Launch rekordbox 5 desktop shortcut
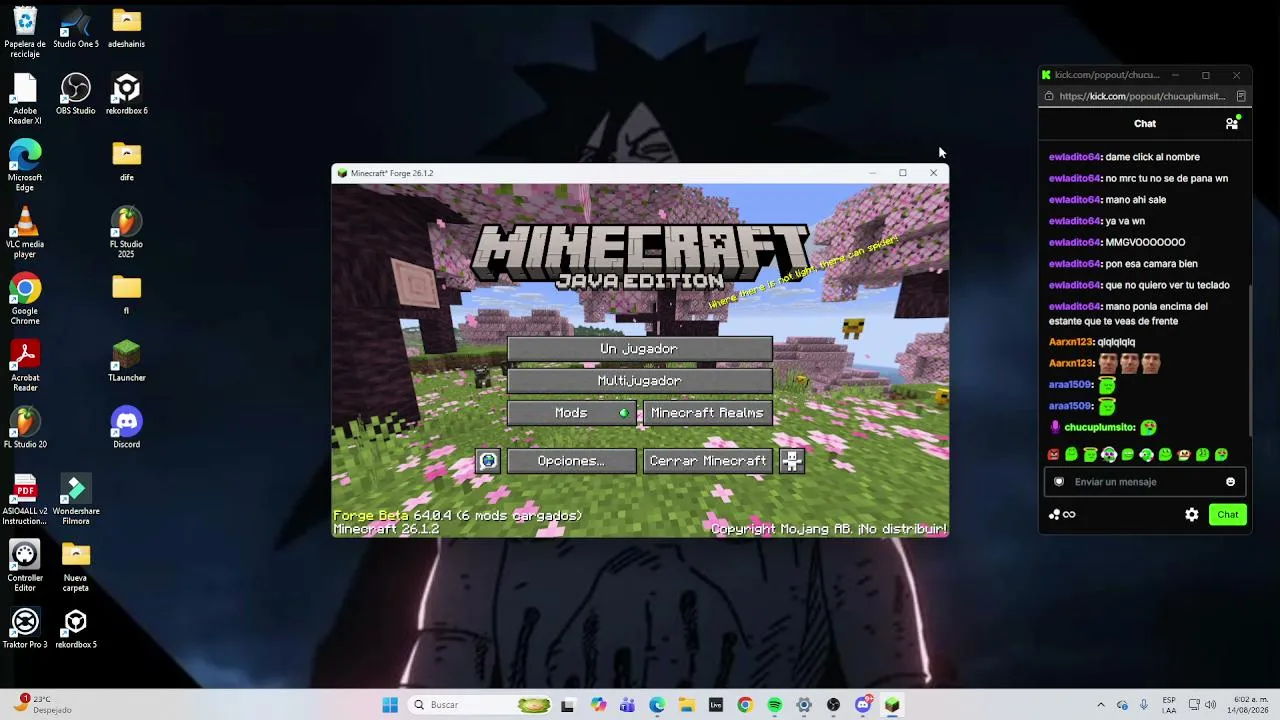The height and width of the screenshot is (720, 1280). point(76,629)
